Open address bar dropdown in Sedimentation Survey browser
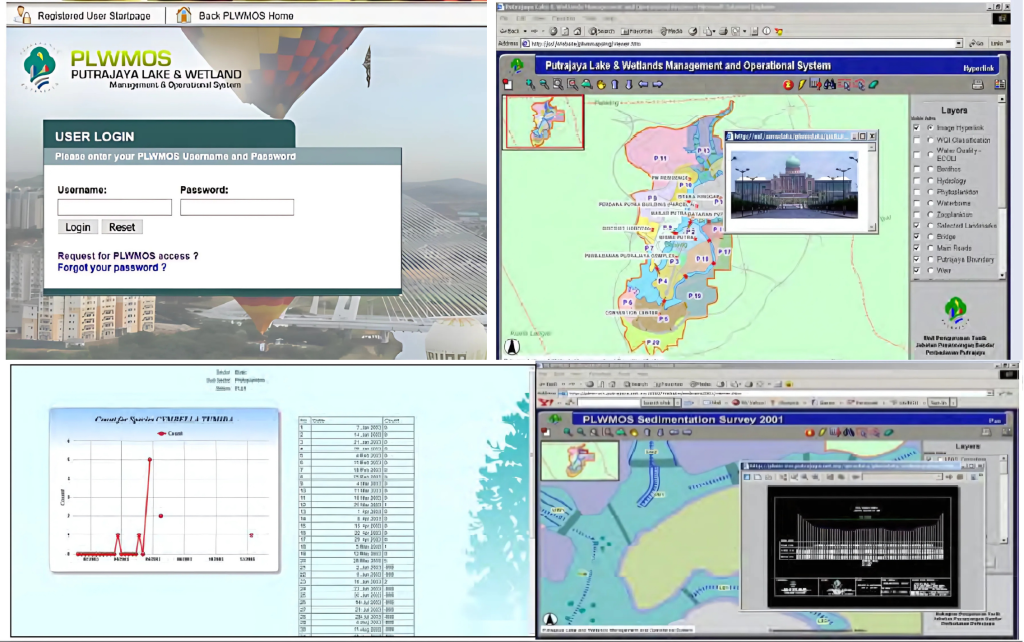1024x642 pixels. tap(990, 393)
